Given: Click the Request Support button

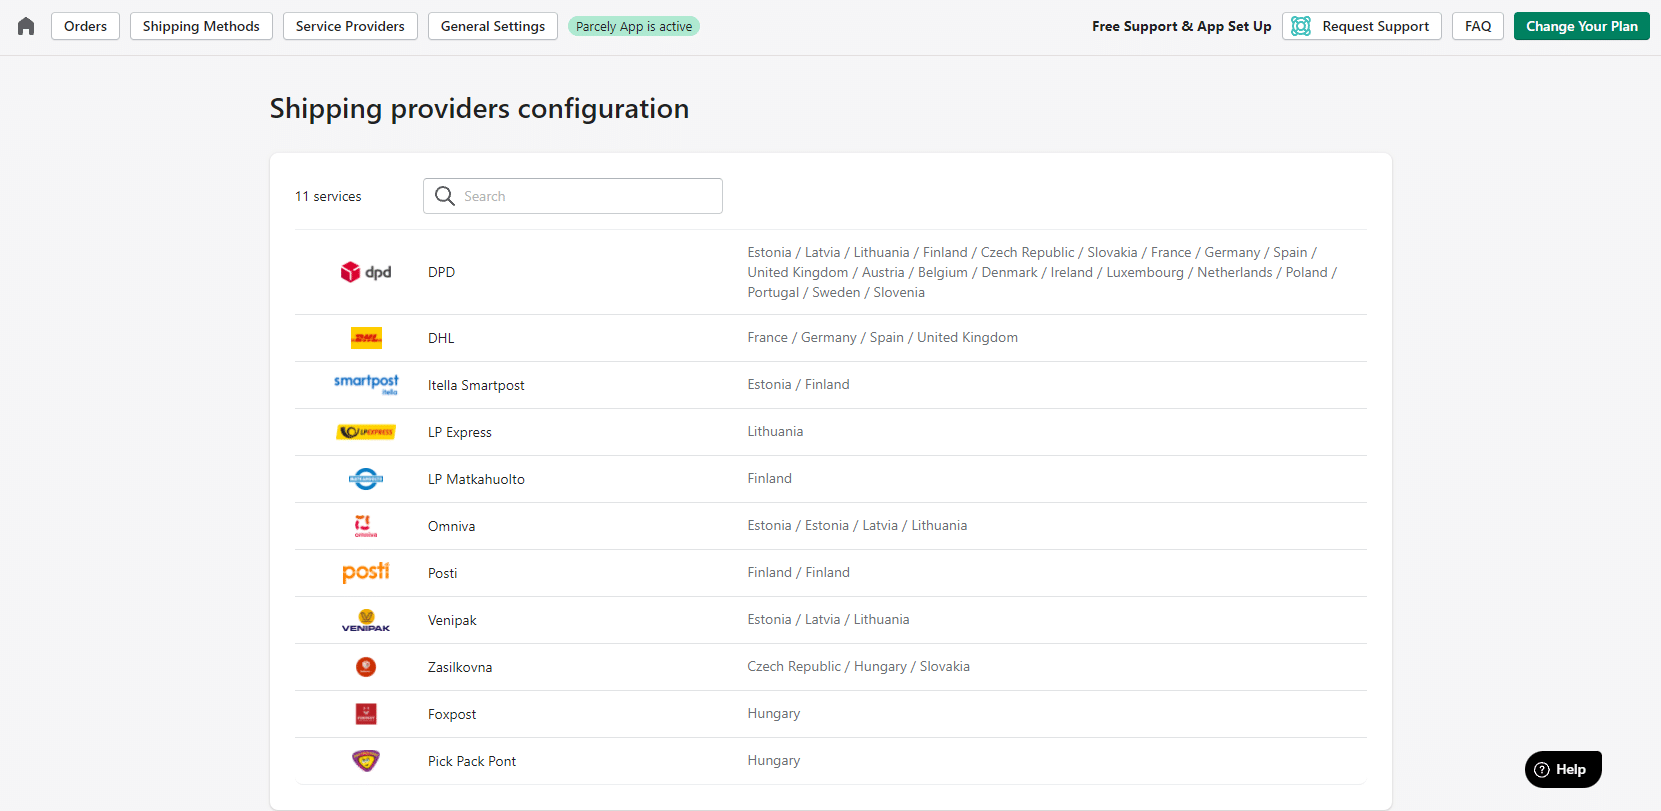Looking at the screenshot, I should (1362, 26).
